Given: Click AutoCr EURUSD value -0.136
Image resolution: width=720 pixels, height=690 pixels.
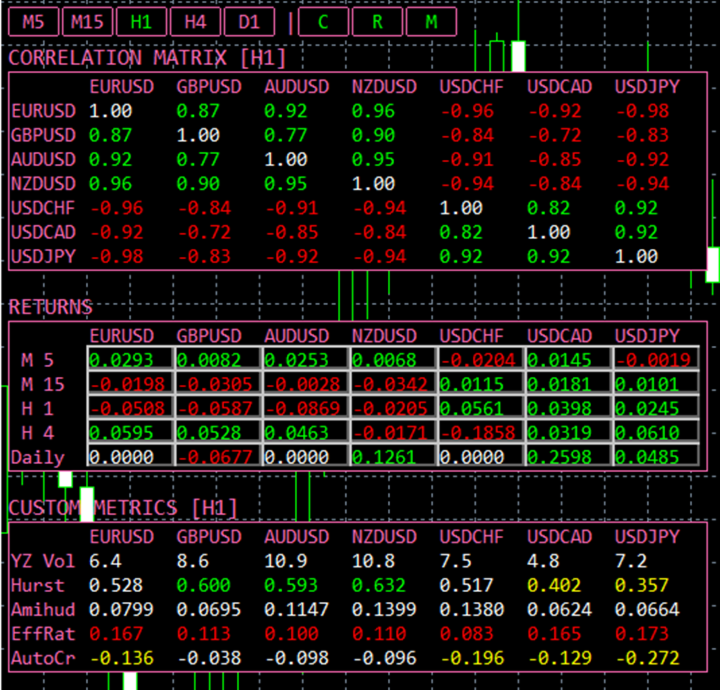Looking at the screenshot, I should 122,659.
